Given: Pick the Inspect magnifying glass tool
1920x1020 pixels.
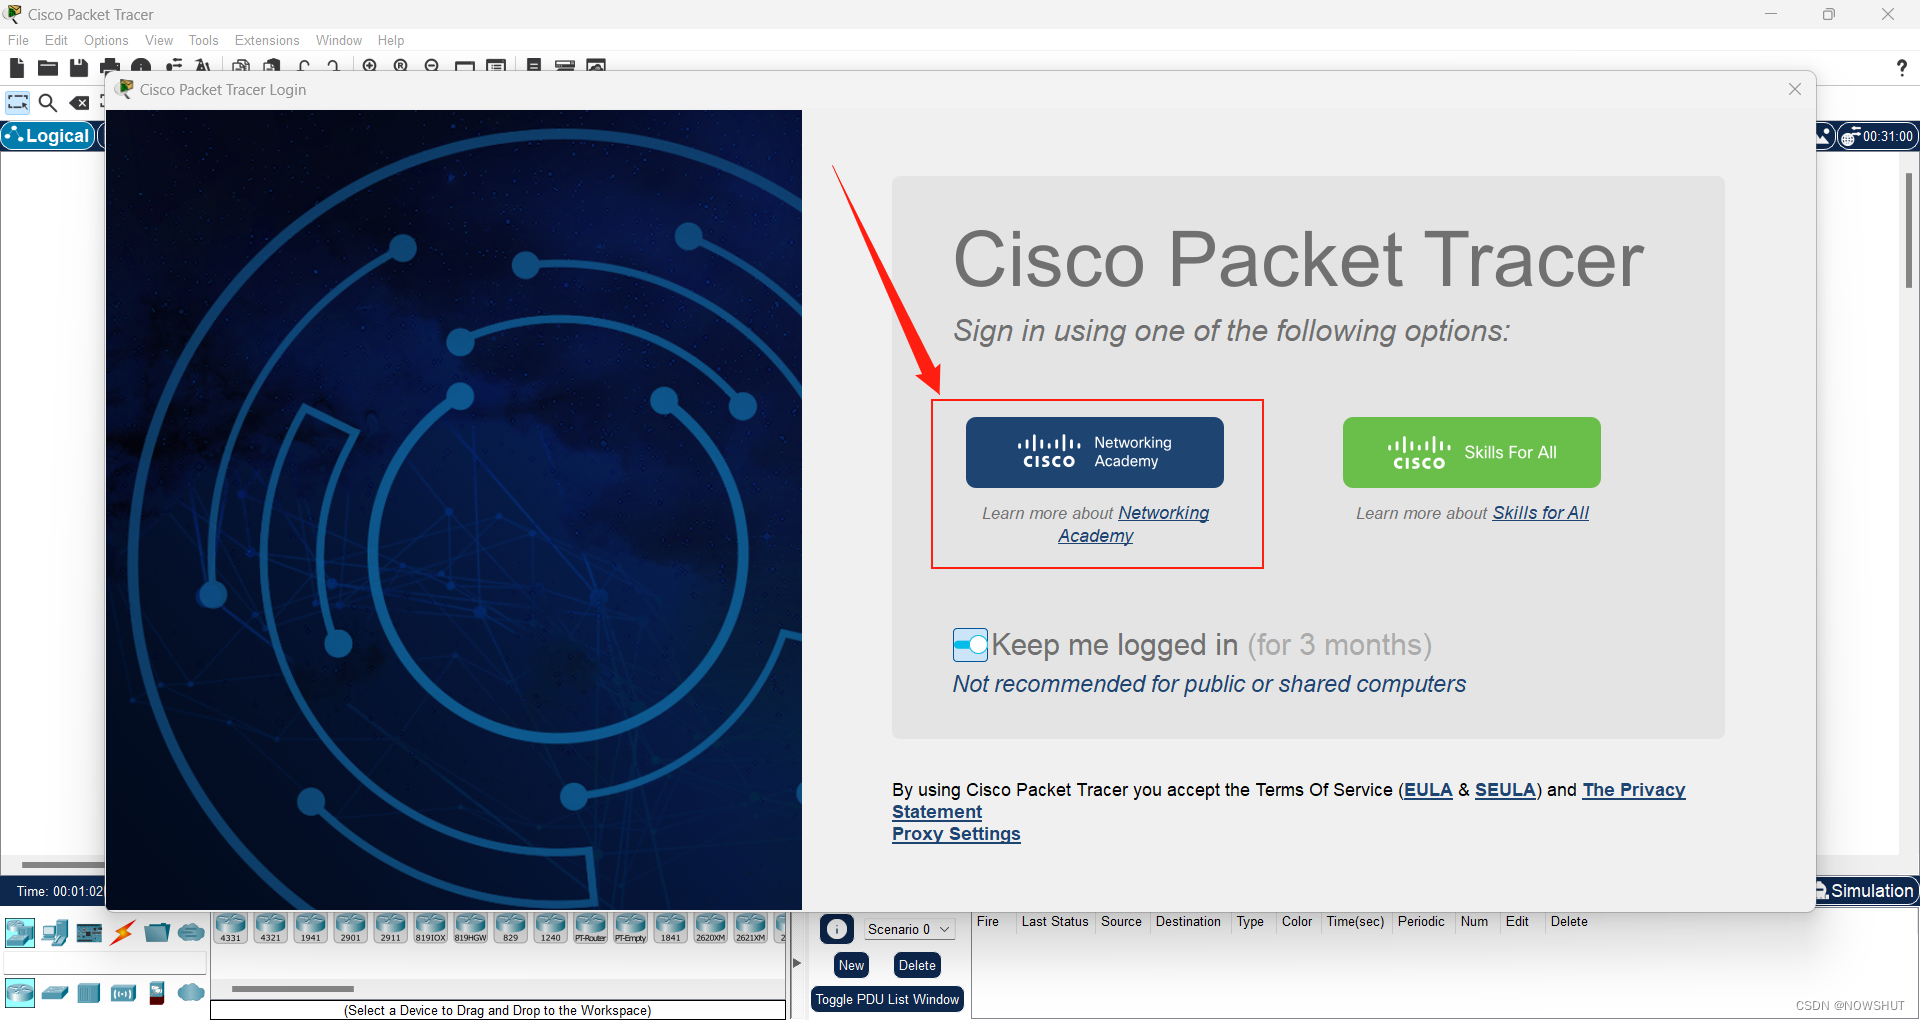Looking at the screenshot, I should (47, 102).
